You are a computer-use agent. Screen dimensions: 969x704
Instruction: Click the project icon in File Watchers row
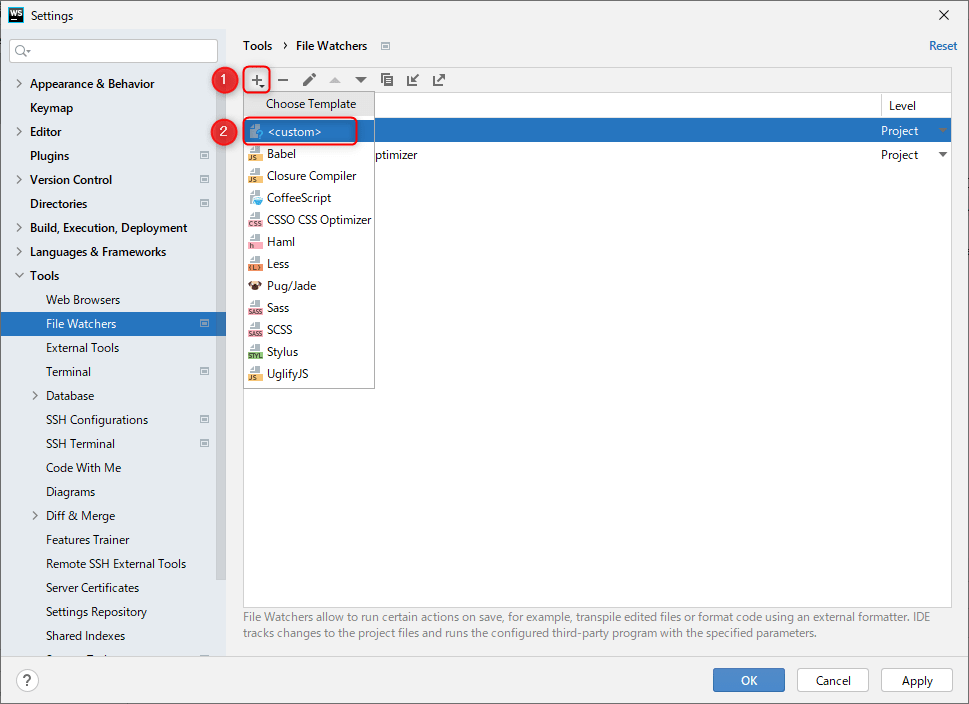(x=205, y=323)
